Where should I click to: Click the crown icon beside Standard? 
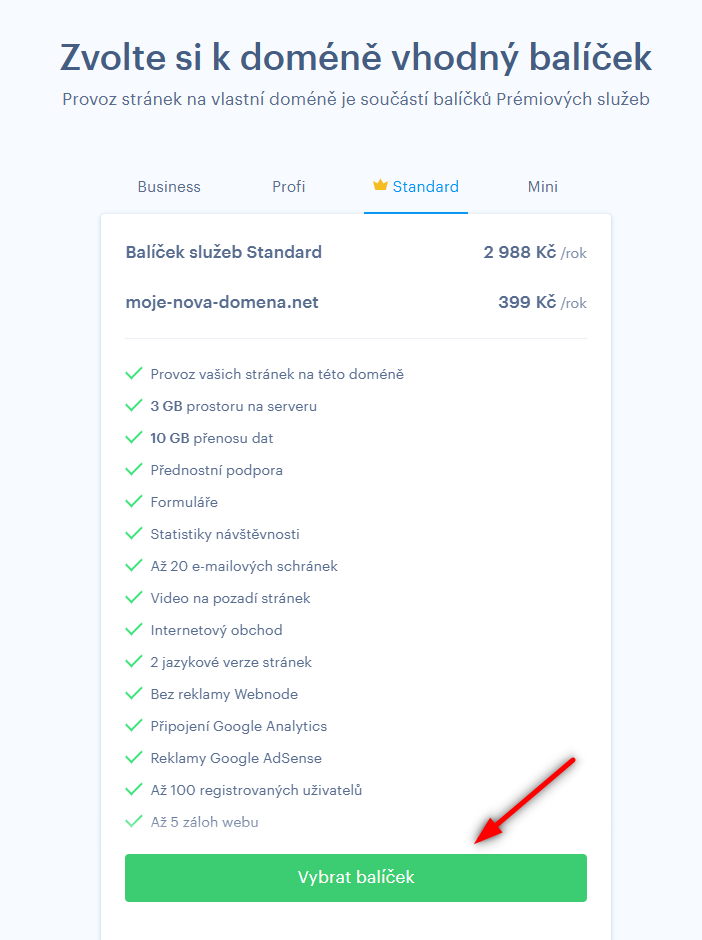click(380, 185)
